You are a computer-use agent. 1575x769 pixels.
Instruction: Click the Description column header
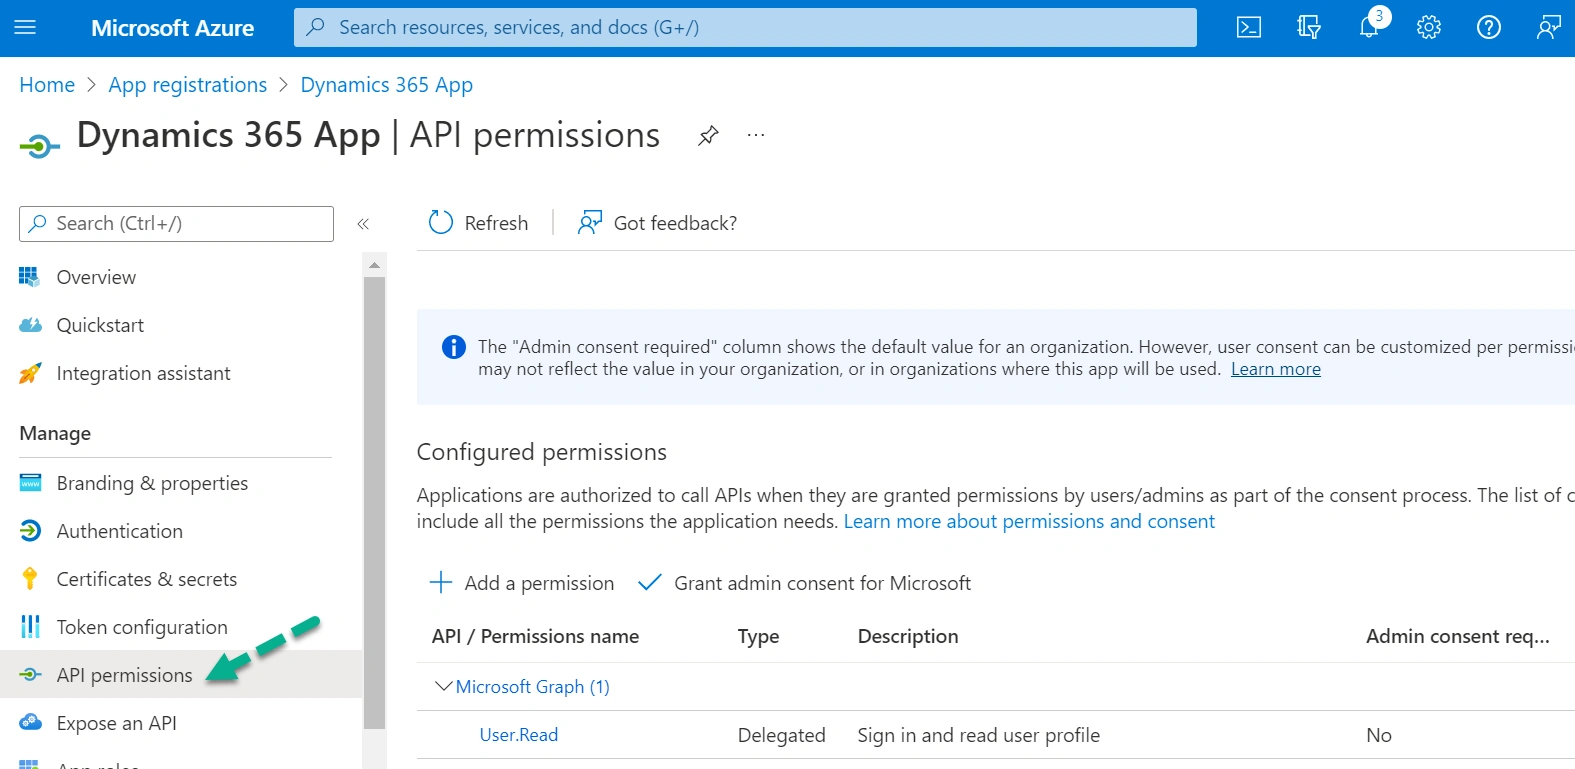click(908, 636)
